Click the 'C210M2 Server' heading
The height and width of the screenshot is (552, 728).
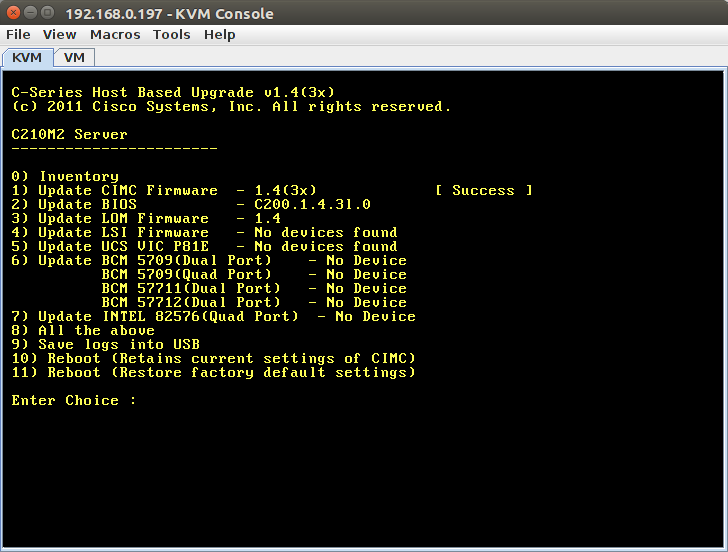pyautogui.click(x=69, y=135)
